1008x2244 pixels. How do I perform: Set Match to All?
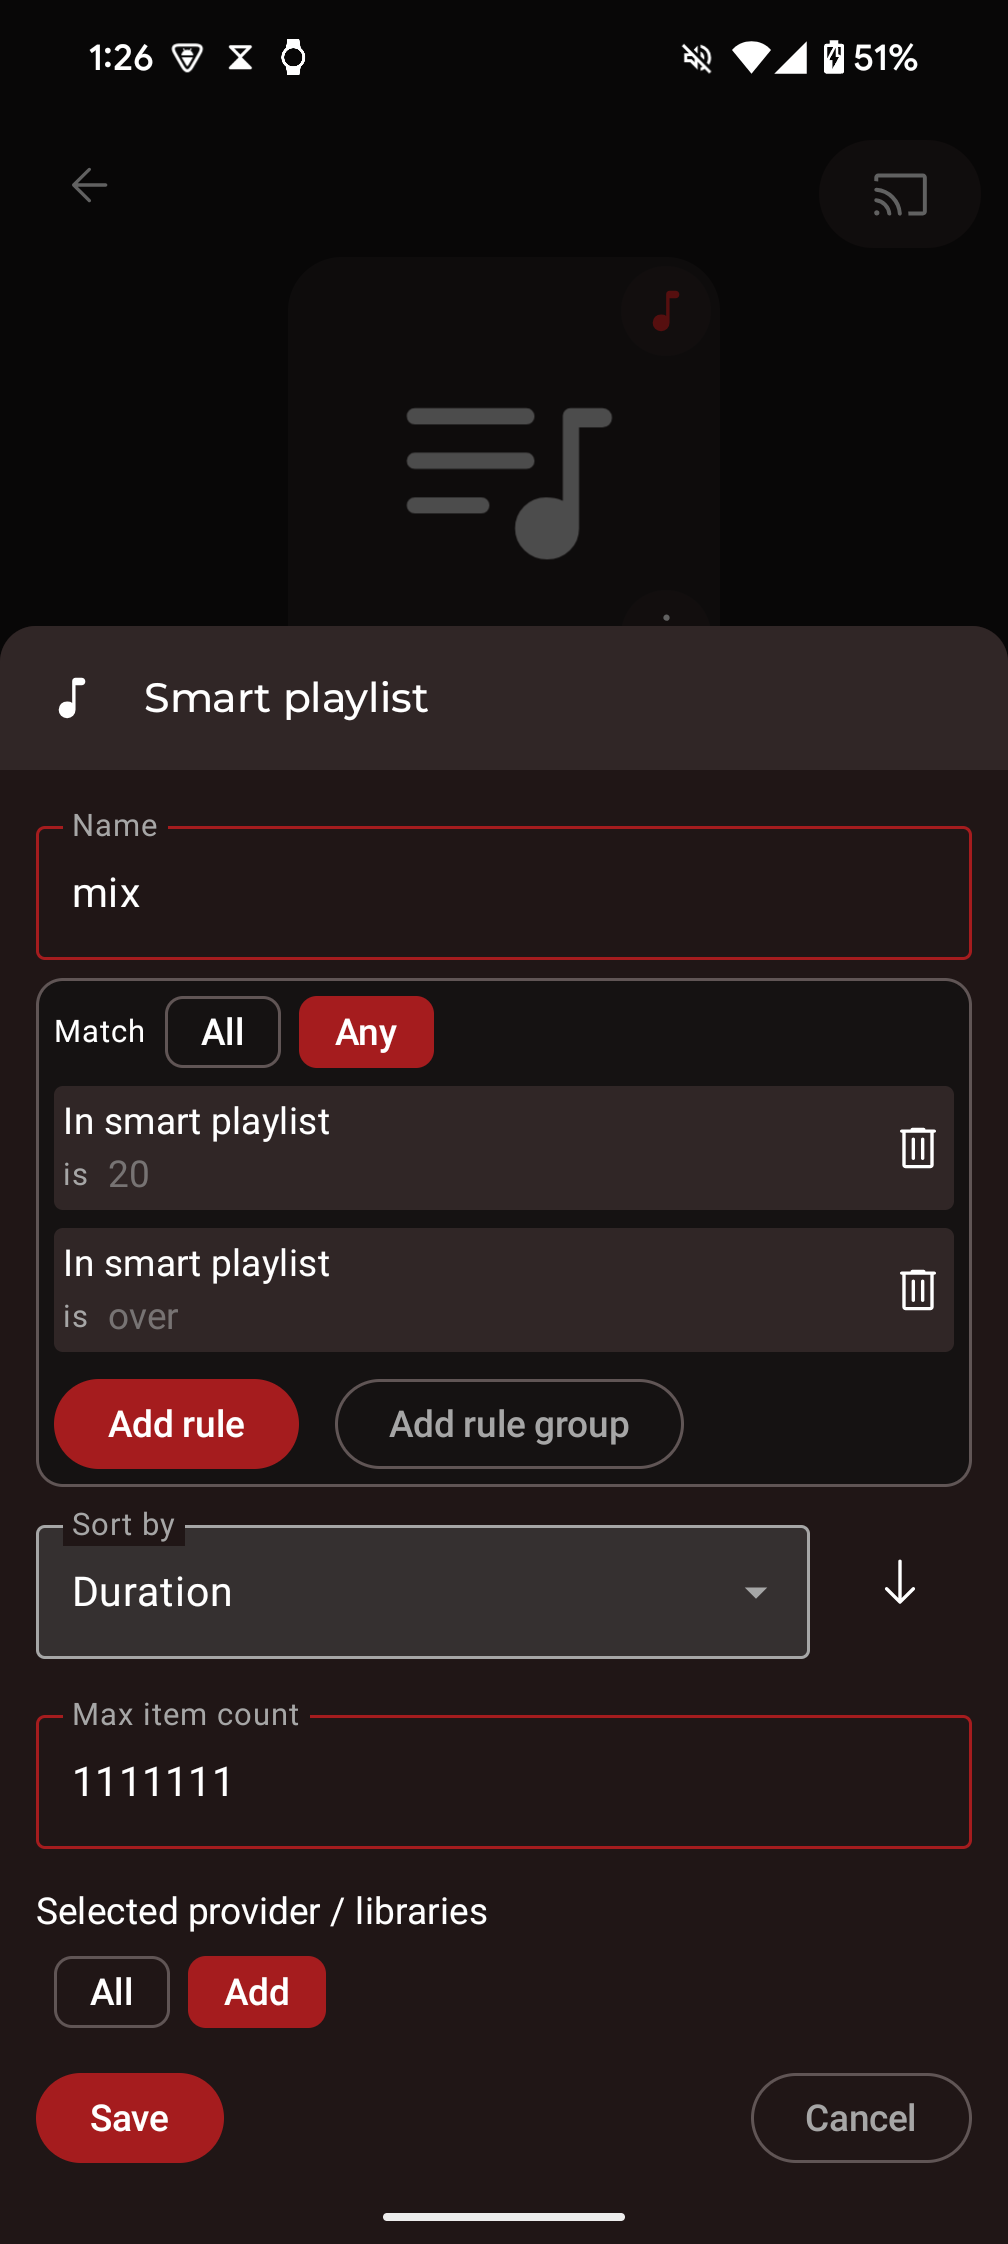223,1032
